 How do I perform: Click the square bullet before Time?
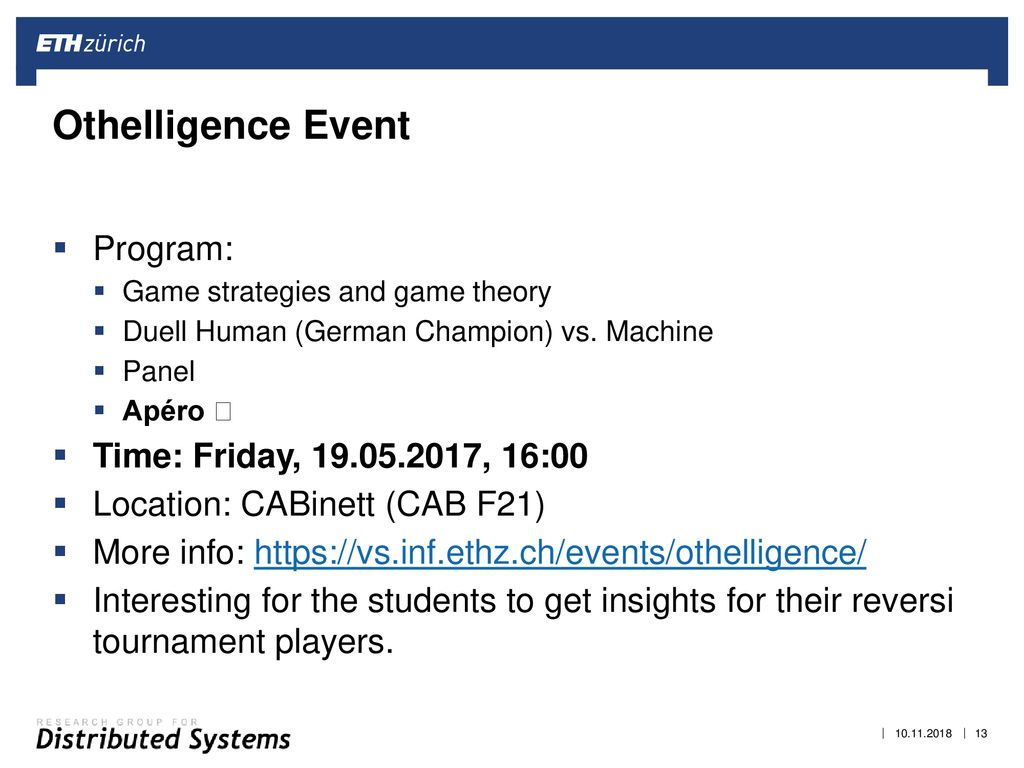(61, 455)
